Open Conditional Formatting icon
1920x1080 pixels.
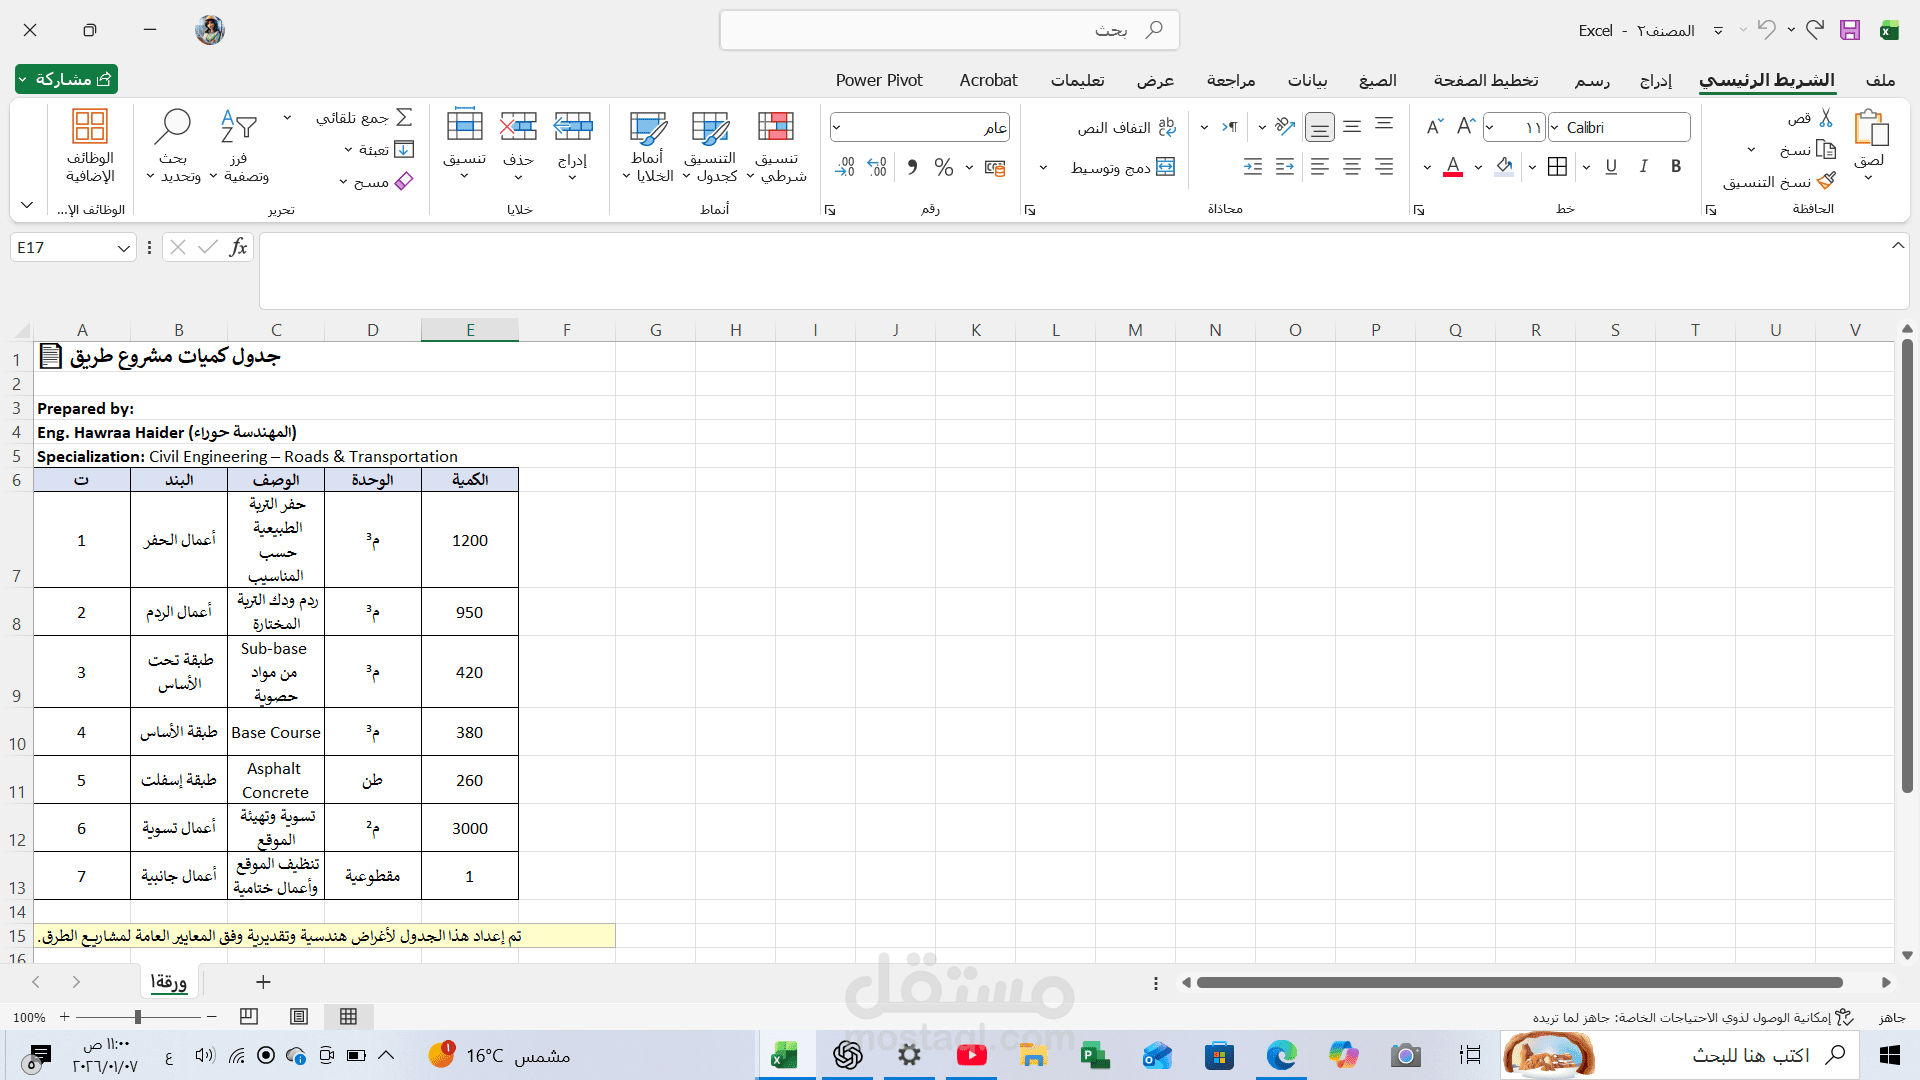point(776,127)
